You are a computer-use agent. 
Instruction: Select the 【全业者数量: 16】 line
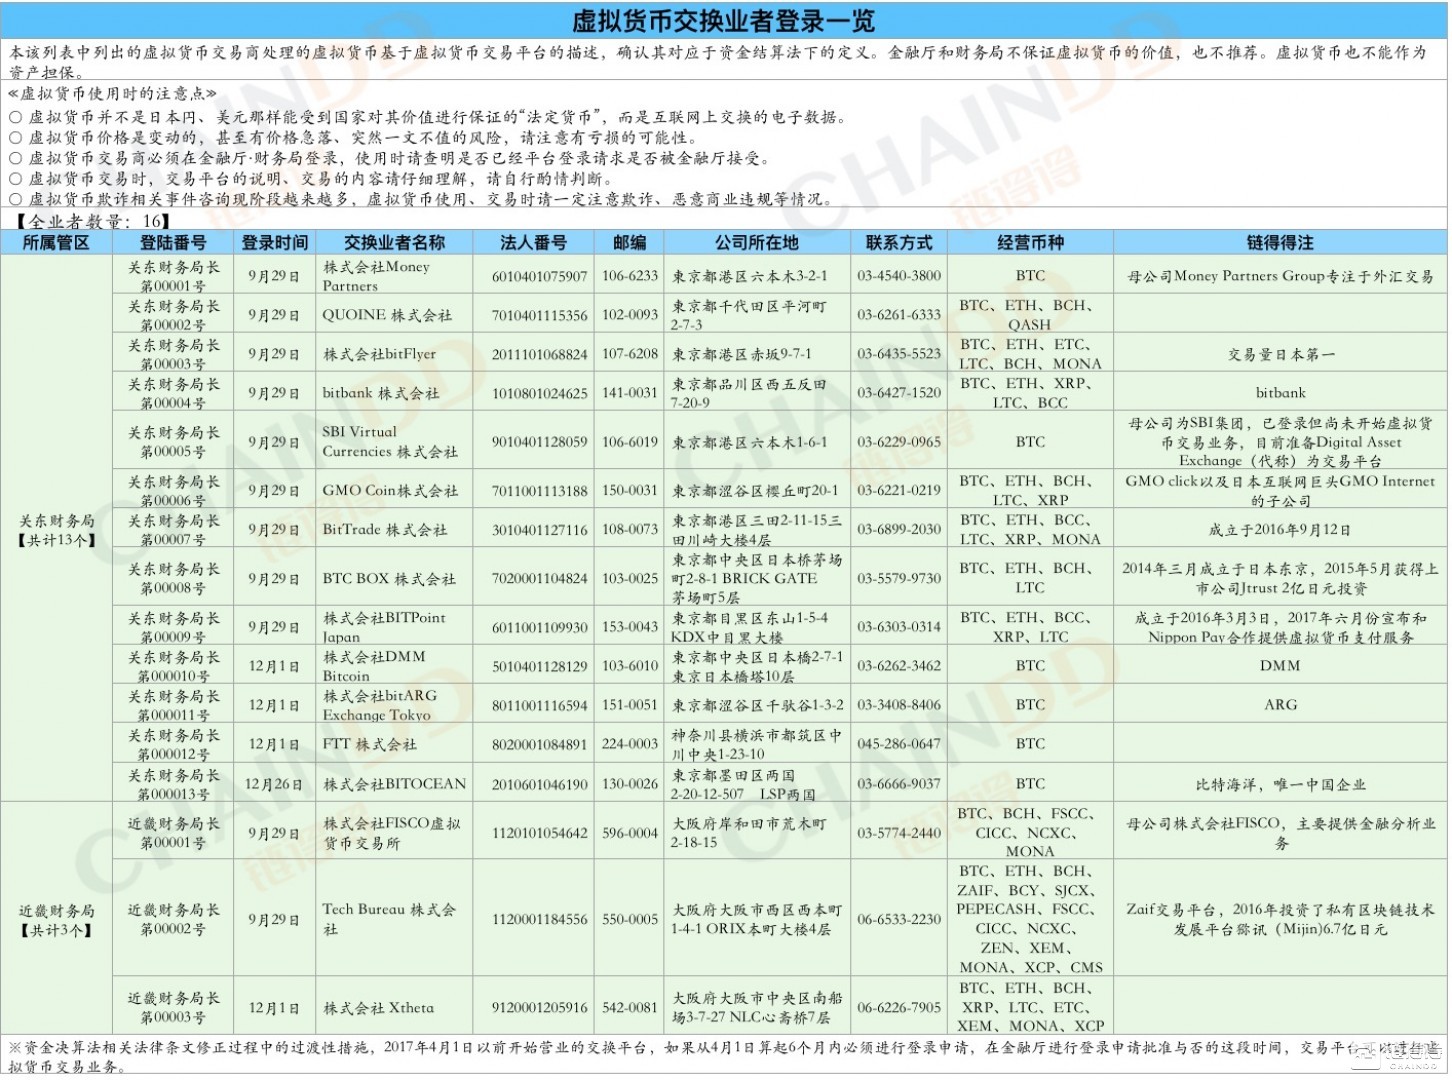point(94,221)
